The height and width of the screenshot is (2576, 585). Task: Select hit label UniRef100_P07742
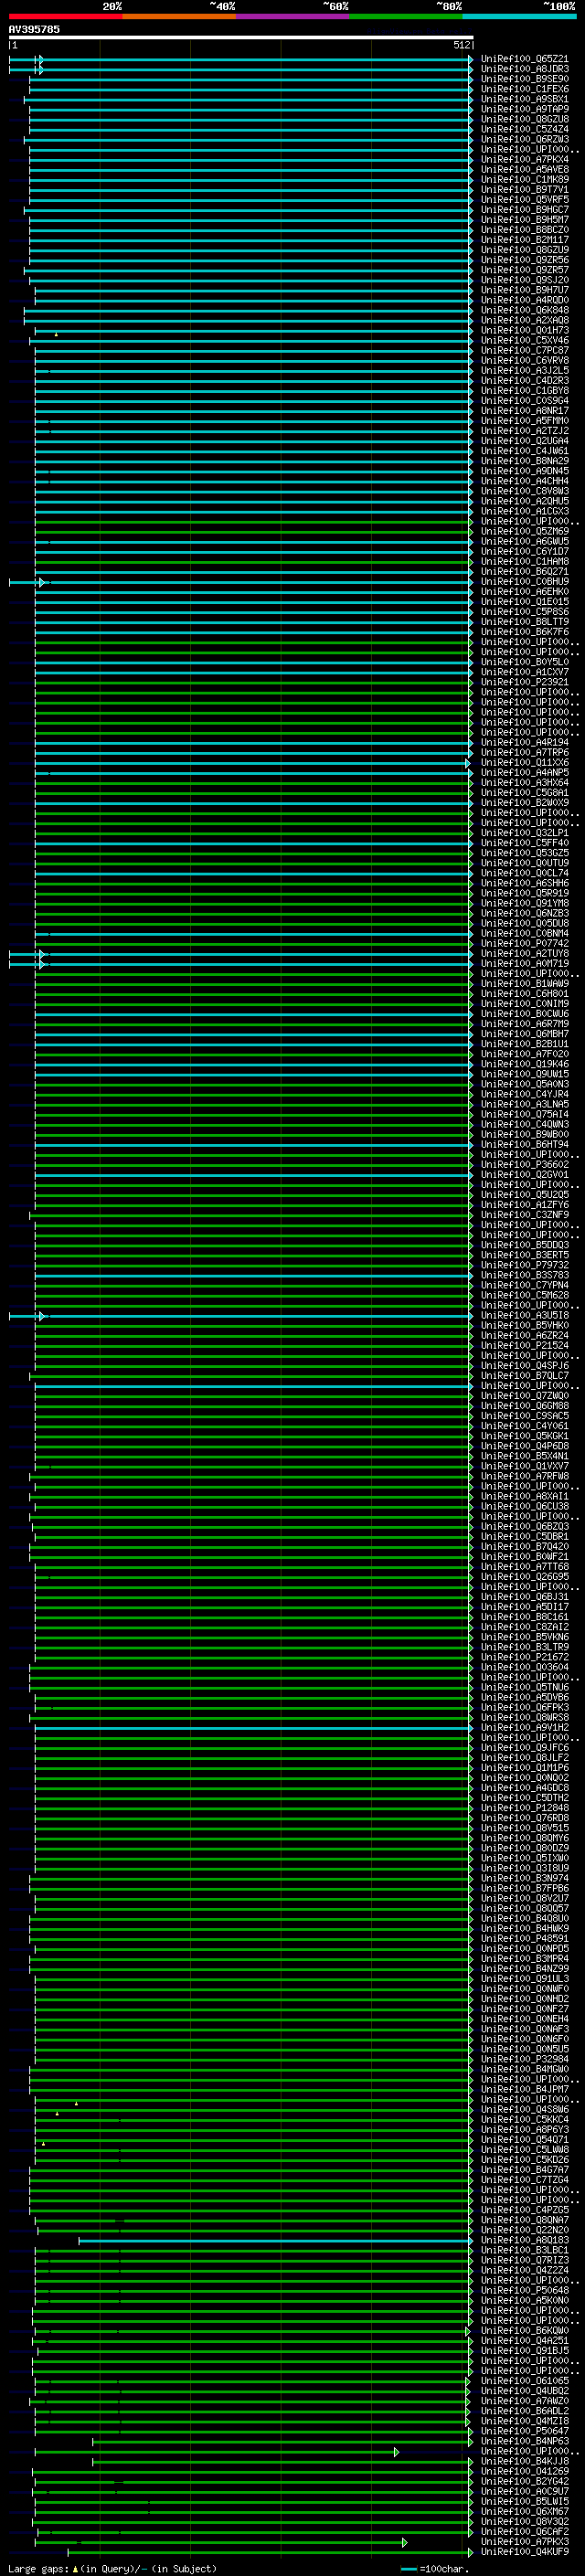524,943
